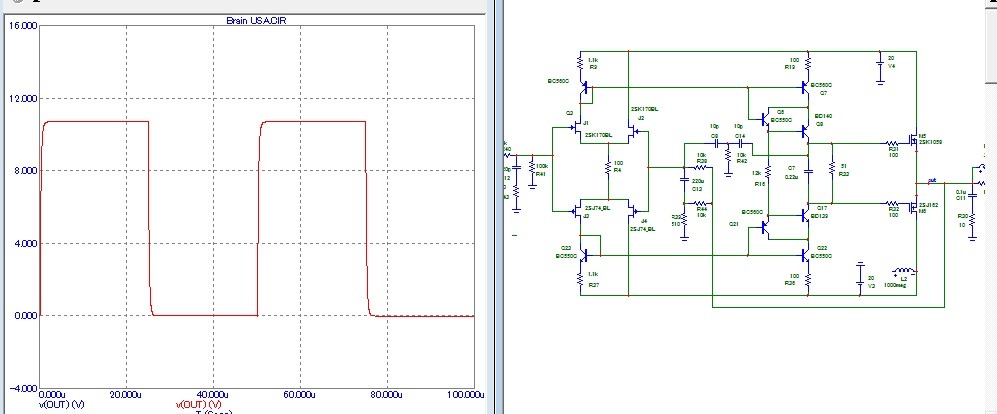
Task: Select resistor R16 (12k)
Action: tap(768, 172)
